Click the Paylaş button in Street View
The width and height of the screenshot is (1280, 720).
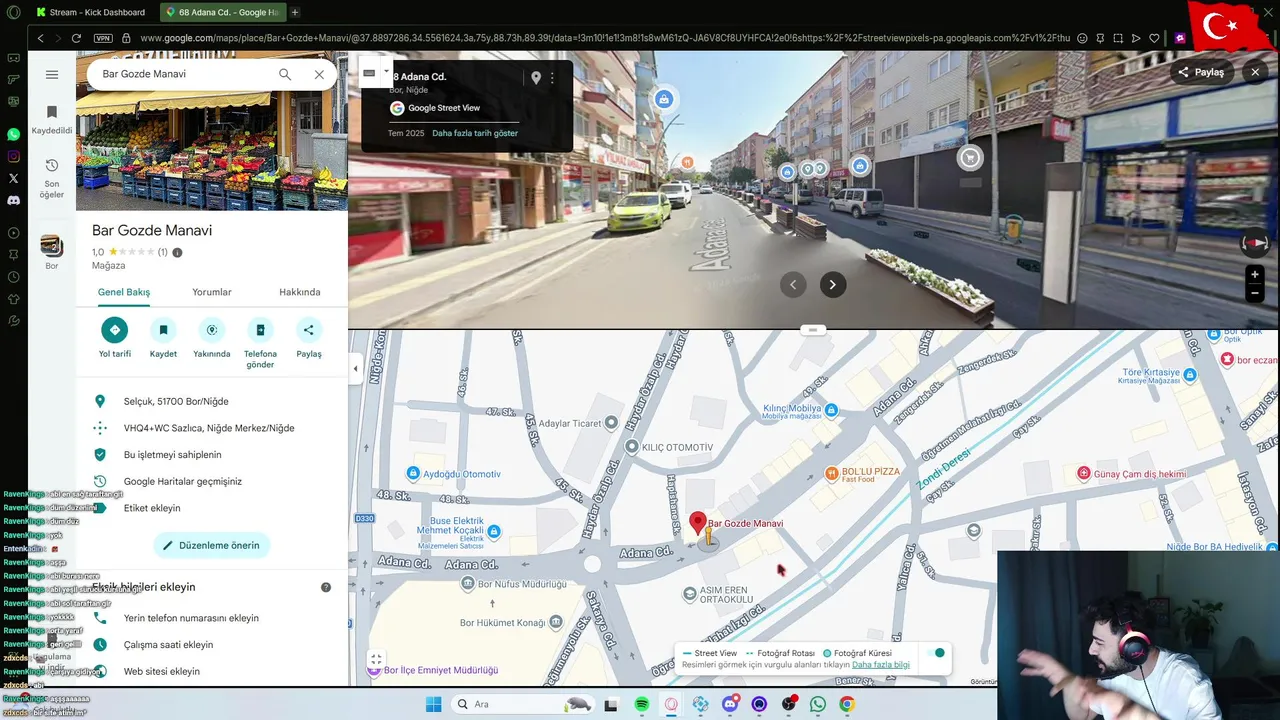pyautogui.click(x=1201, y=72)
